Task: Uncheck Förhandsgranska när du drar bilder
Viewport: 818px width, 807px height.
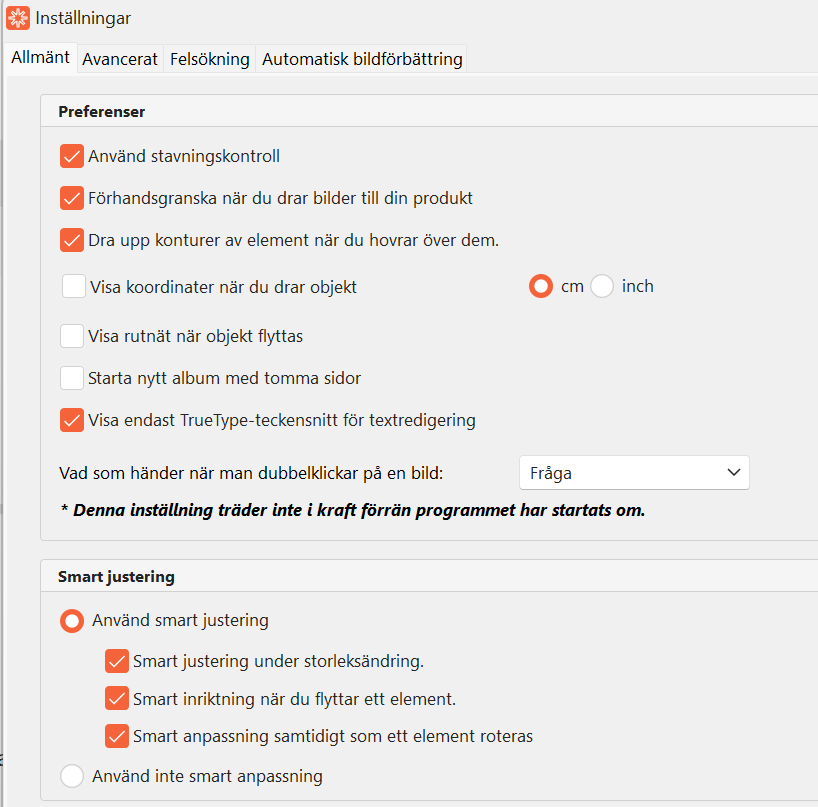Action: point(71,198)
